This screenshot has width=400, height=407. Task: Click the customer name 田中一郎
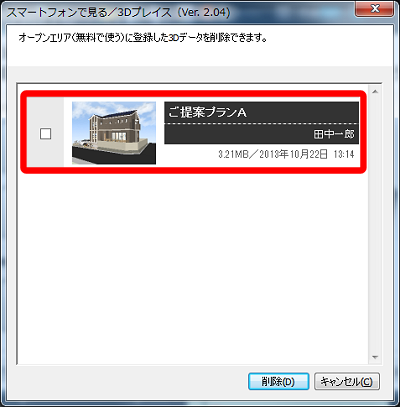pyautogui.click(x=334, y=134)
